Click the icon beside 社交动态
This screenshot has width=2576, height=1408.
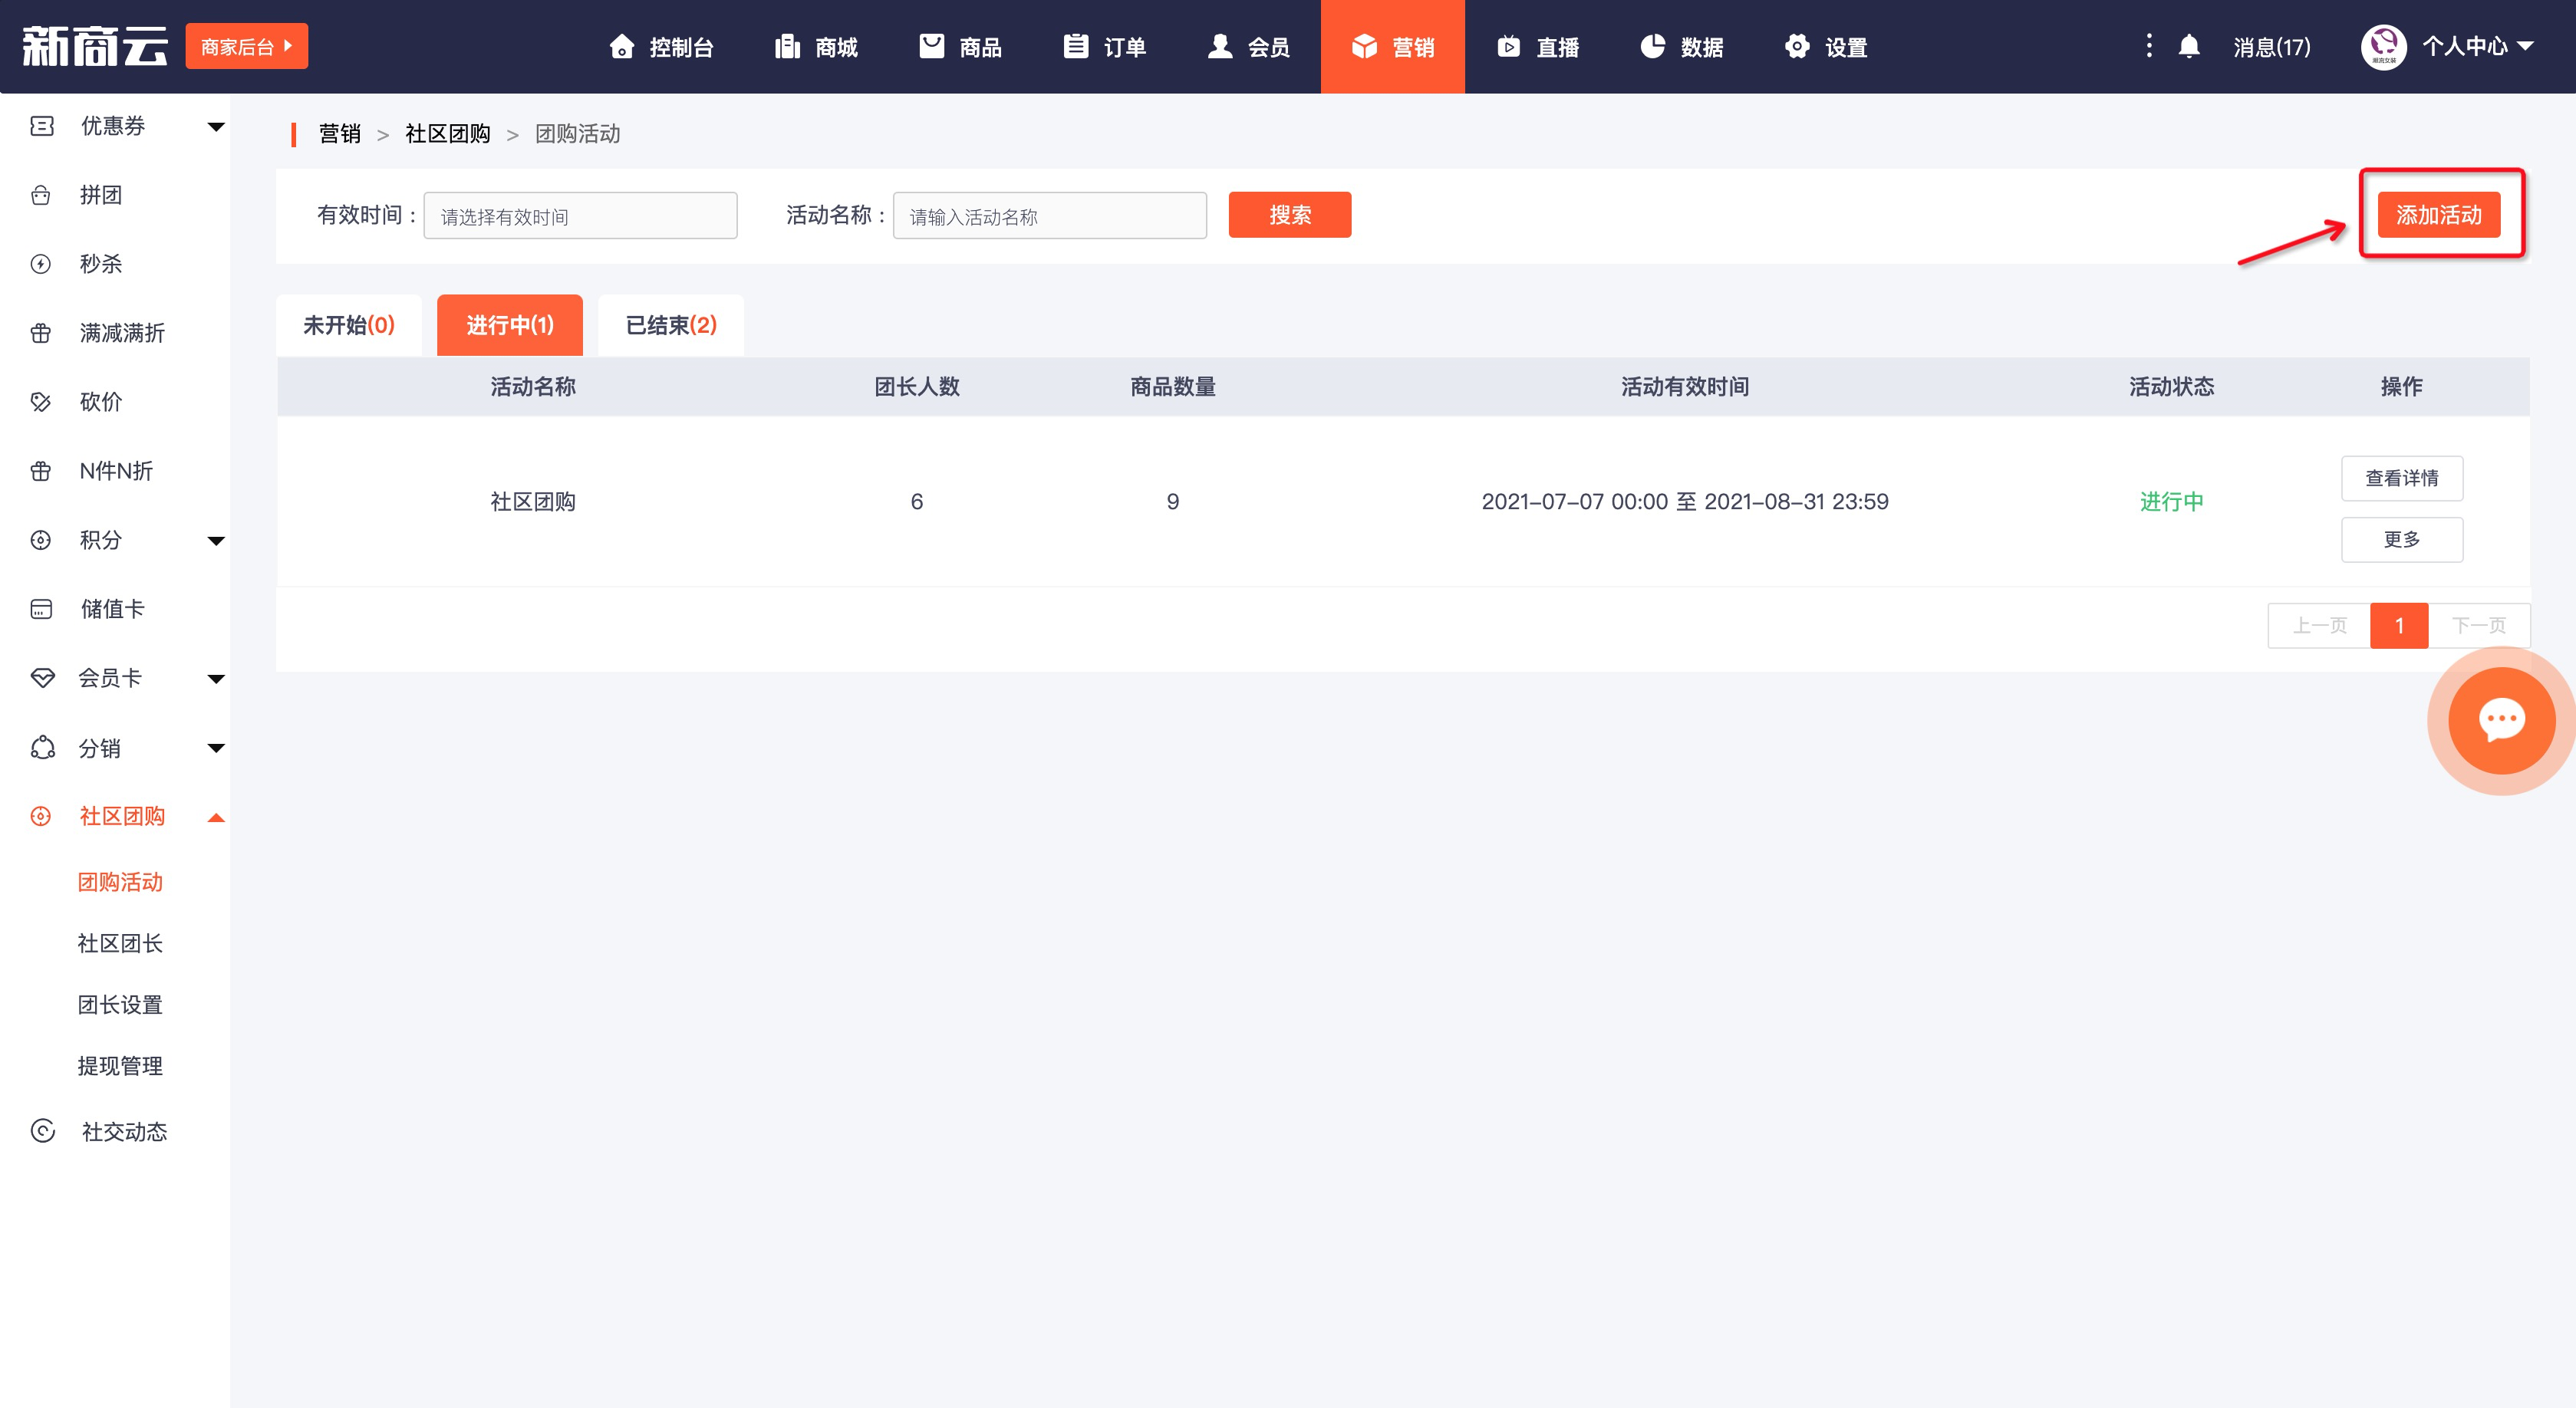(x=43, y=1131)
